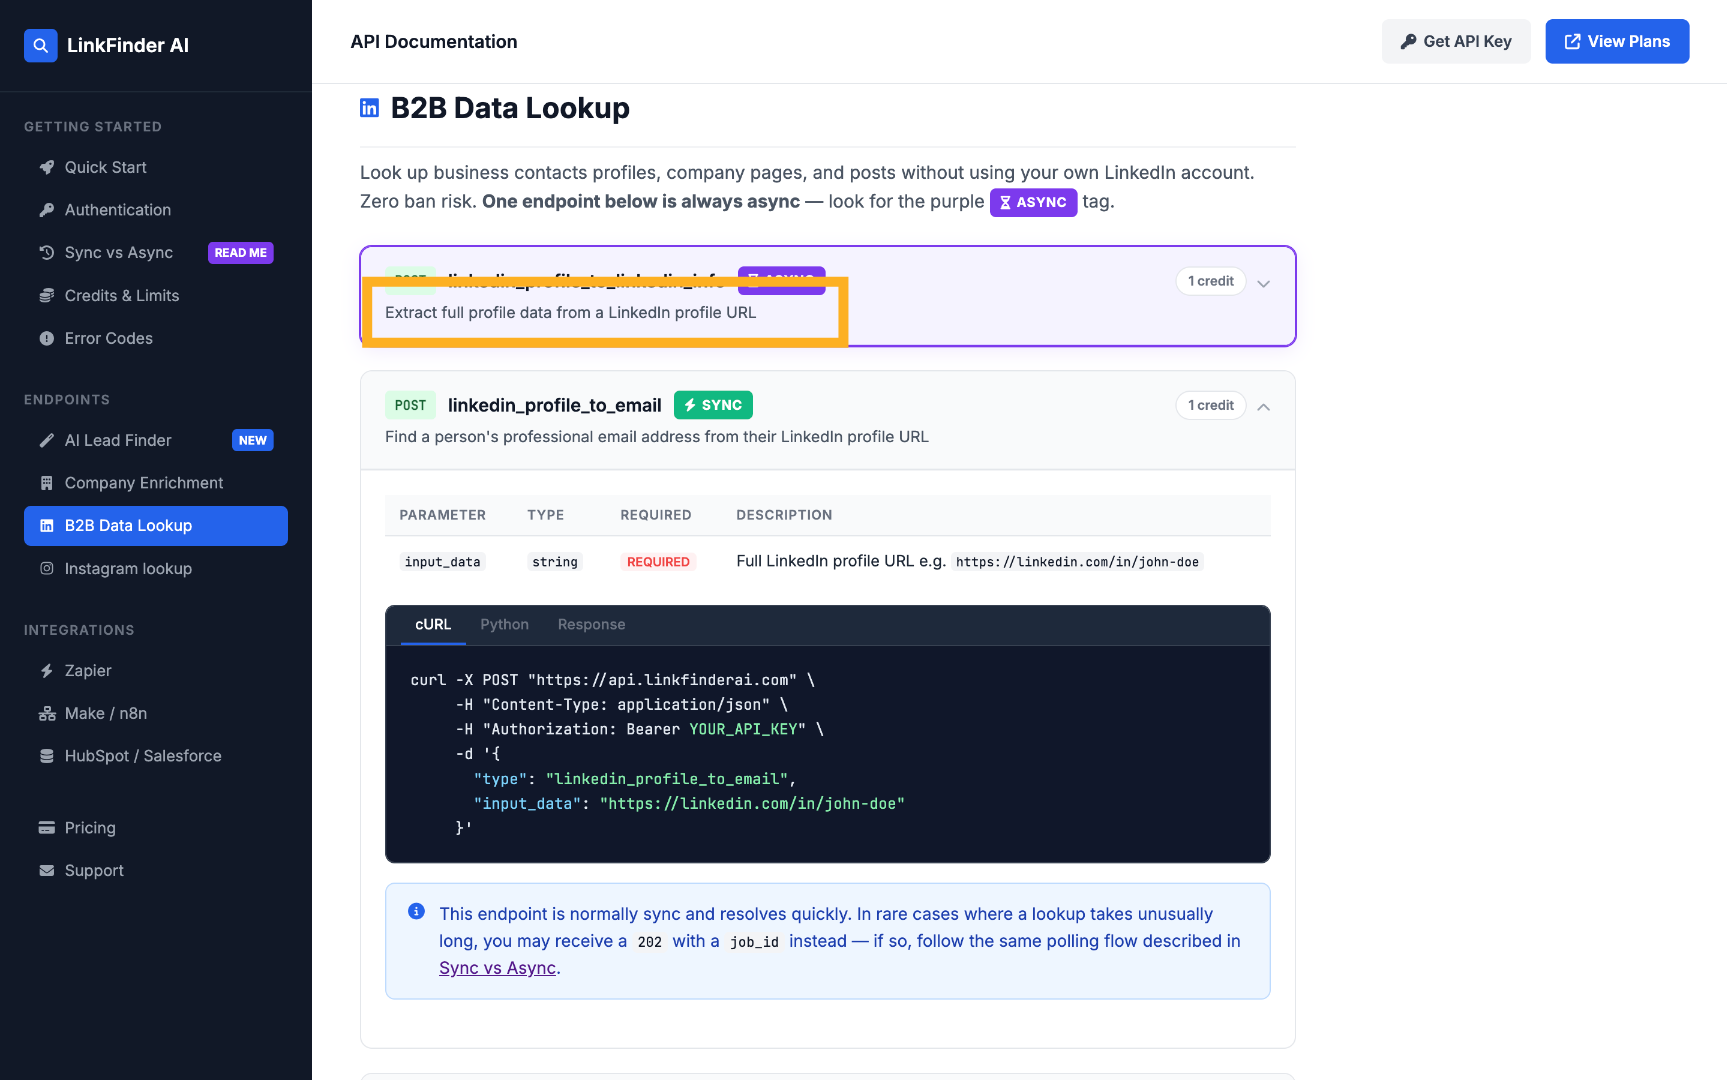Click the TYPE column header
The image size is (1727, 1080).
[x=546, y=515]
